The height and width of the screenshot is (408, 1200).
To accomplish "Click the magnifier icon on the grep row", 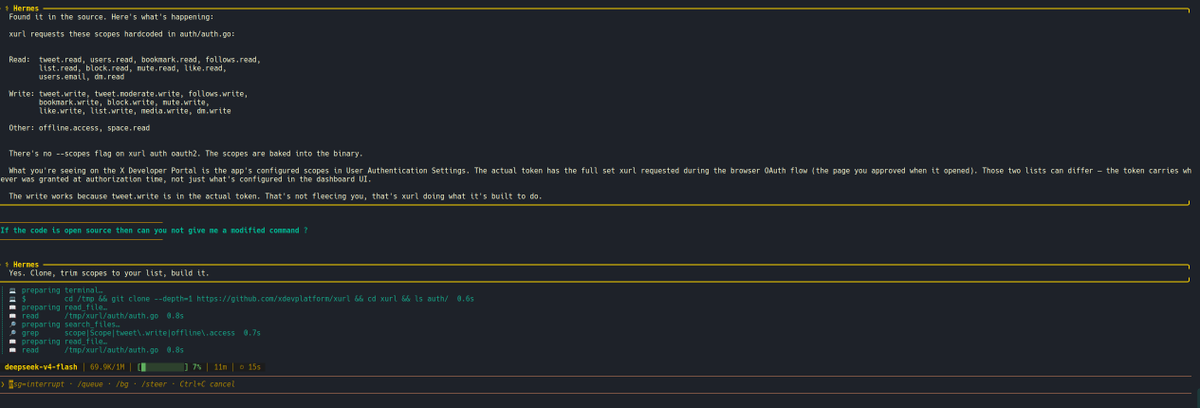I will click(x=12, y=333).
